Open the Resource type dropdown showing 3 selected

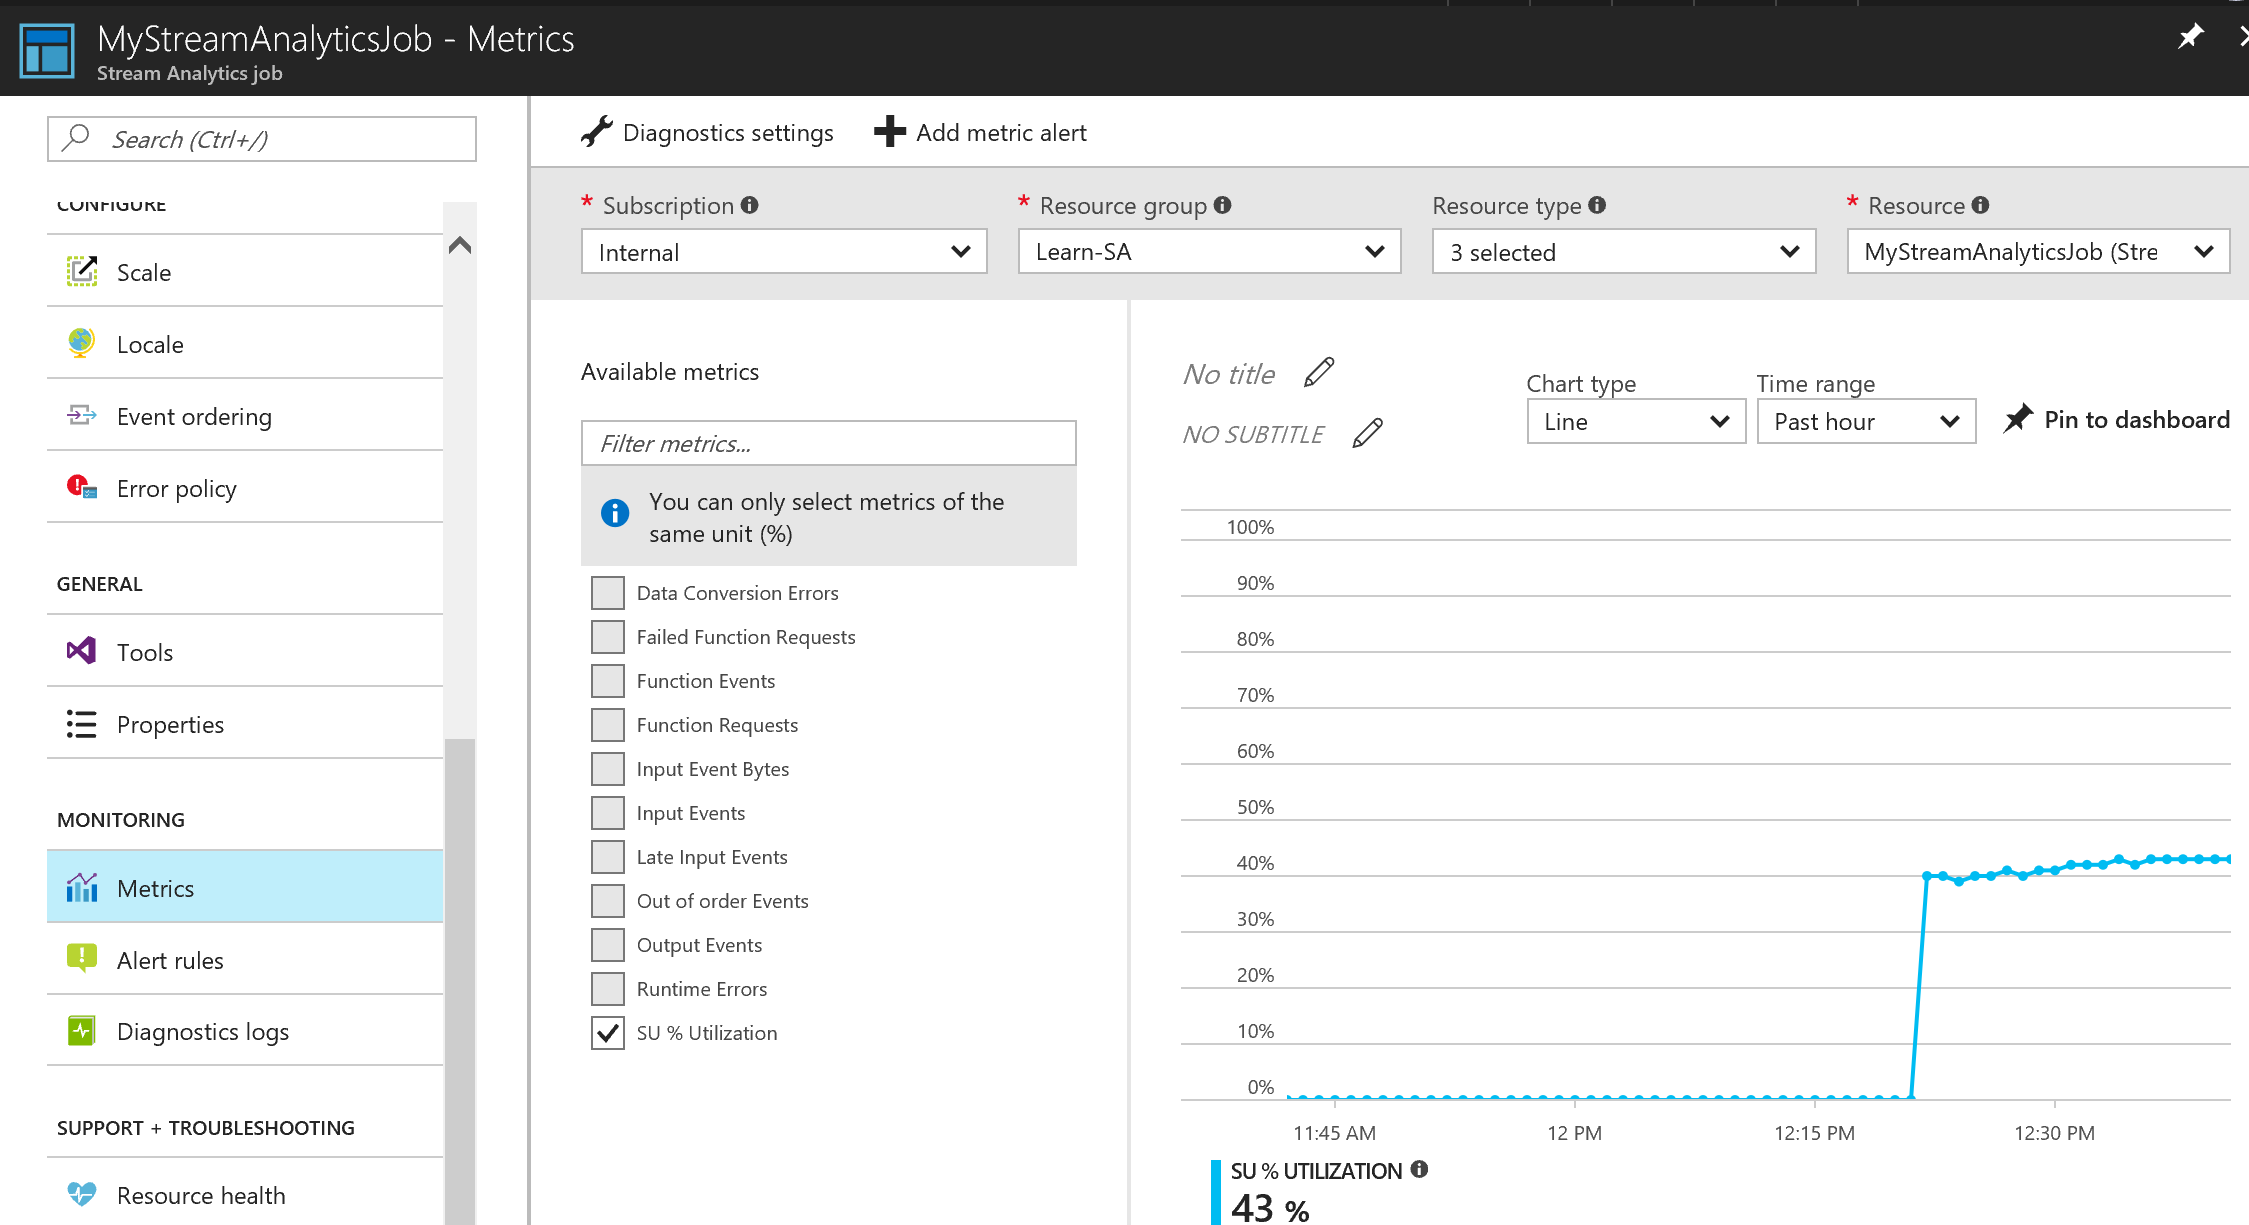[x=1624, y=252]
